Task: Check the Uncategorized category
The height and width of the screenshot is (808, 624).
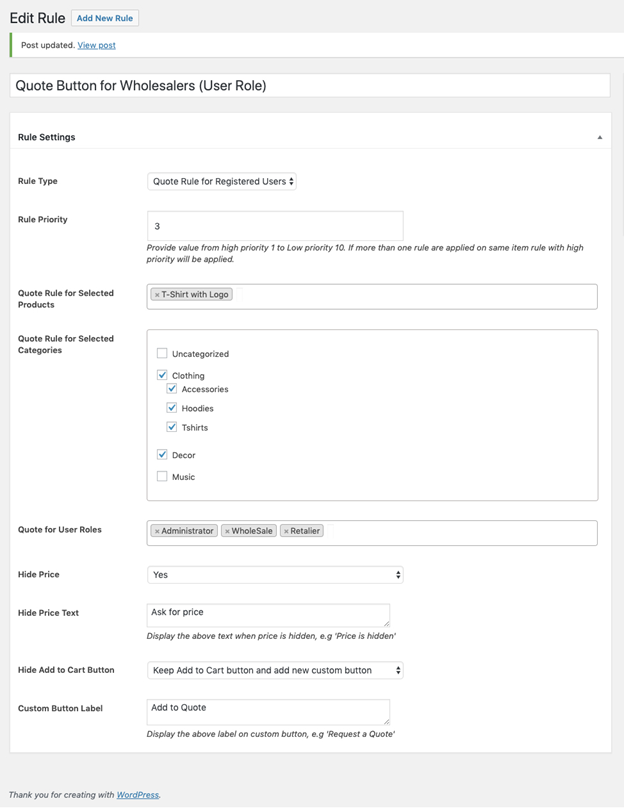Action: click(162, 354)
